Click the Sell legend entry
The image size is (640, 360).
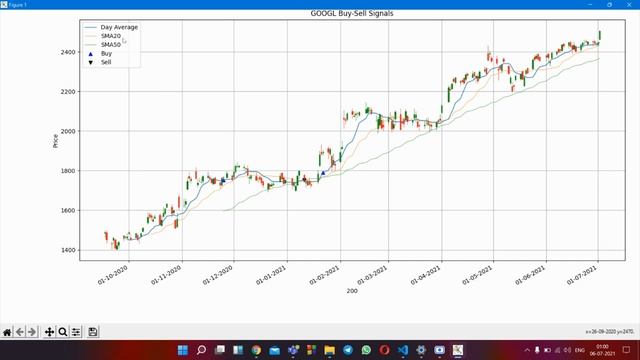[106, 62]
